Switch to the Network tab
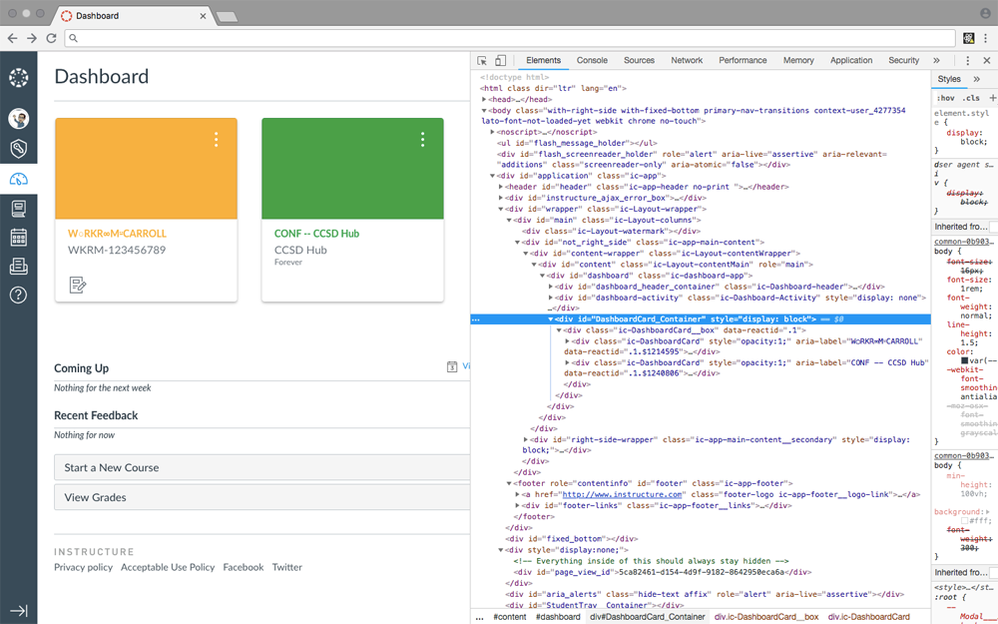Image resolution: width=998 pixels, height=624 pixels. [x=687, y=60]
